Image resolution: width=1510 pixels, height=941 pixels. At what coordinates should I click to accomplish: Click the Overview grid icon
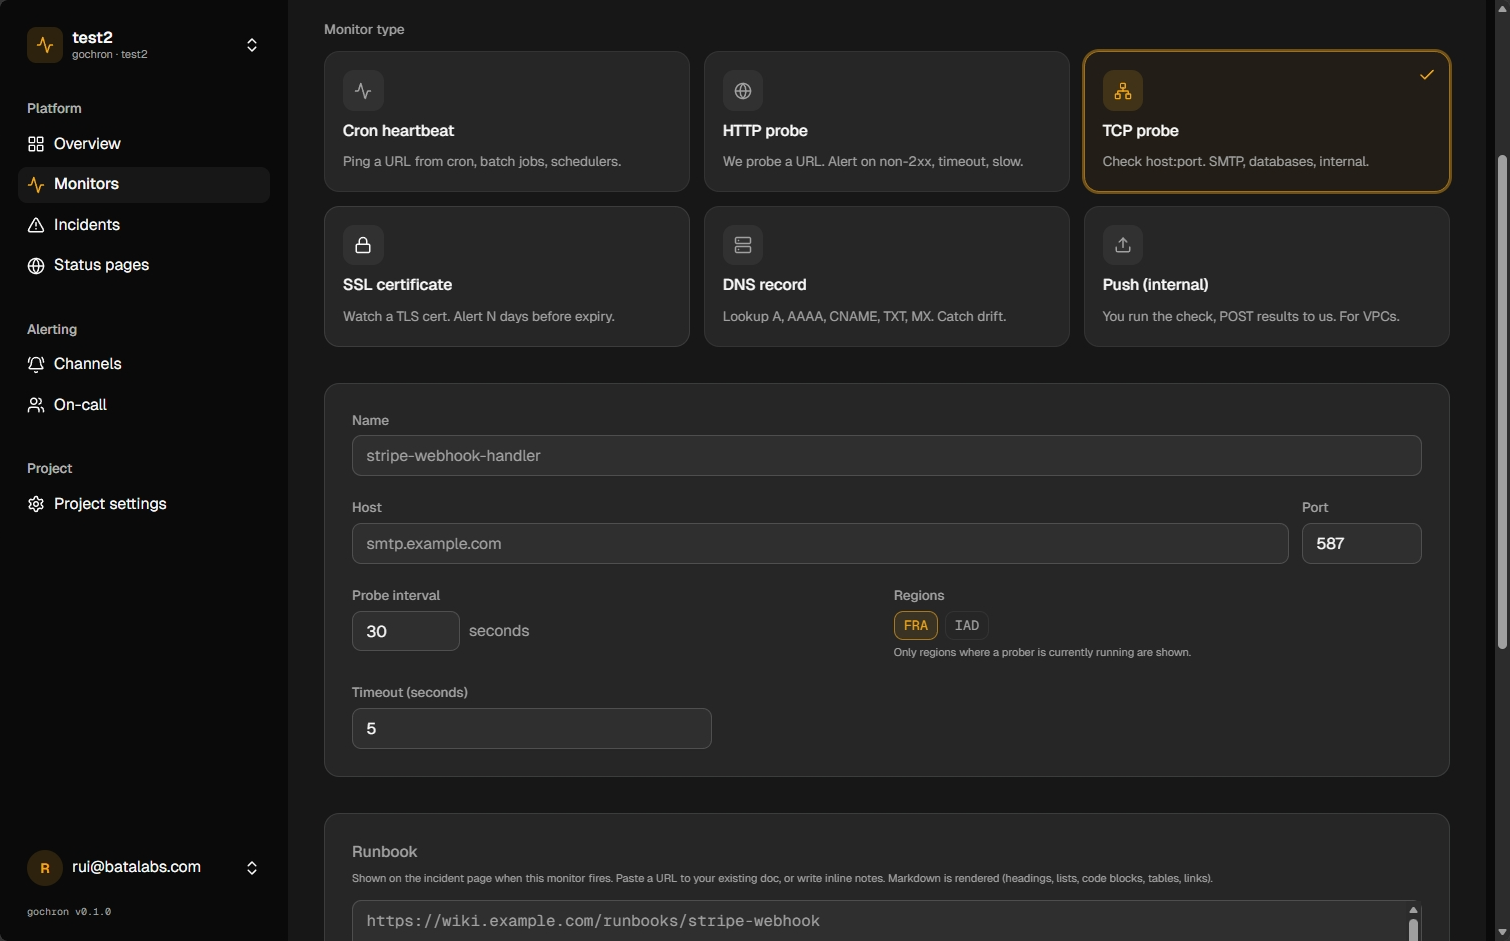(x=36, y=144)
